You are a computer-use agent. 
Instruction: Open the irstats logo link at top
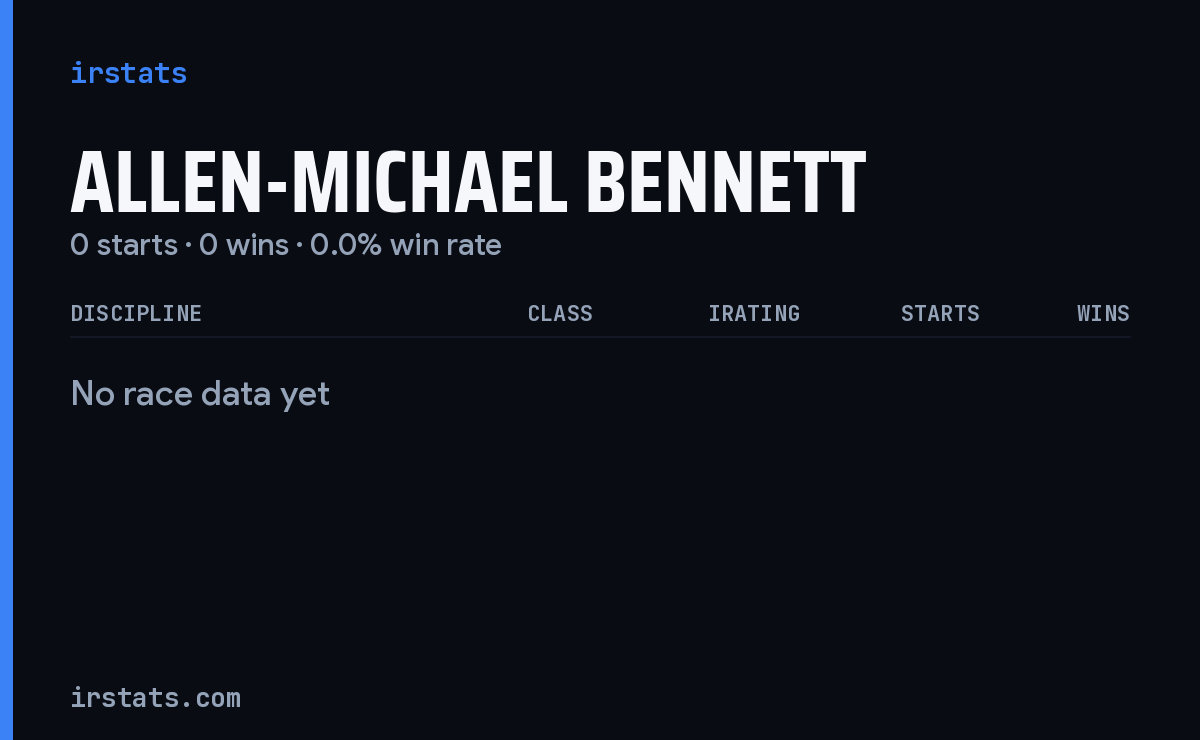(128, 73)
